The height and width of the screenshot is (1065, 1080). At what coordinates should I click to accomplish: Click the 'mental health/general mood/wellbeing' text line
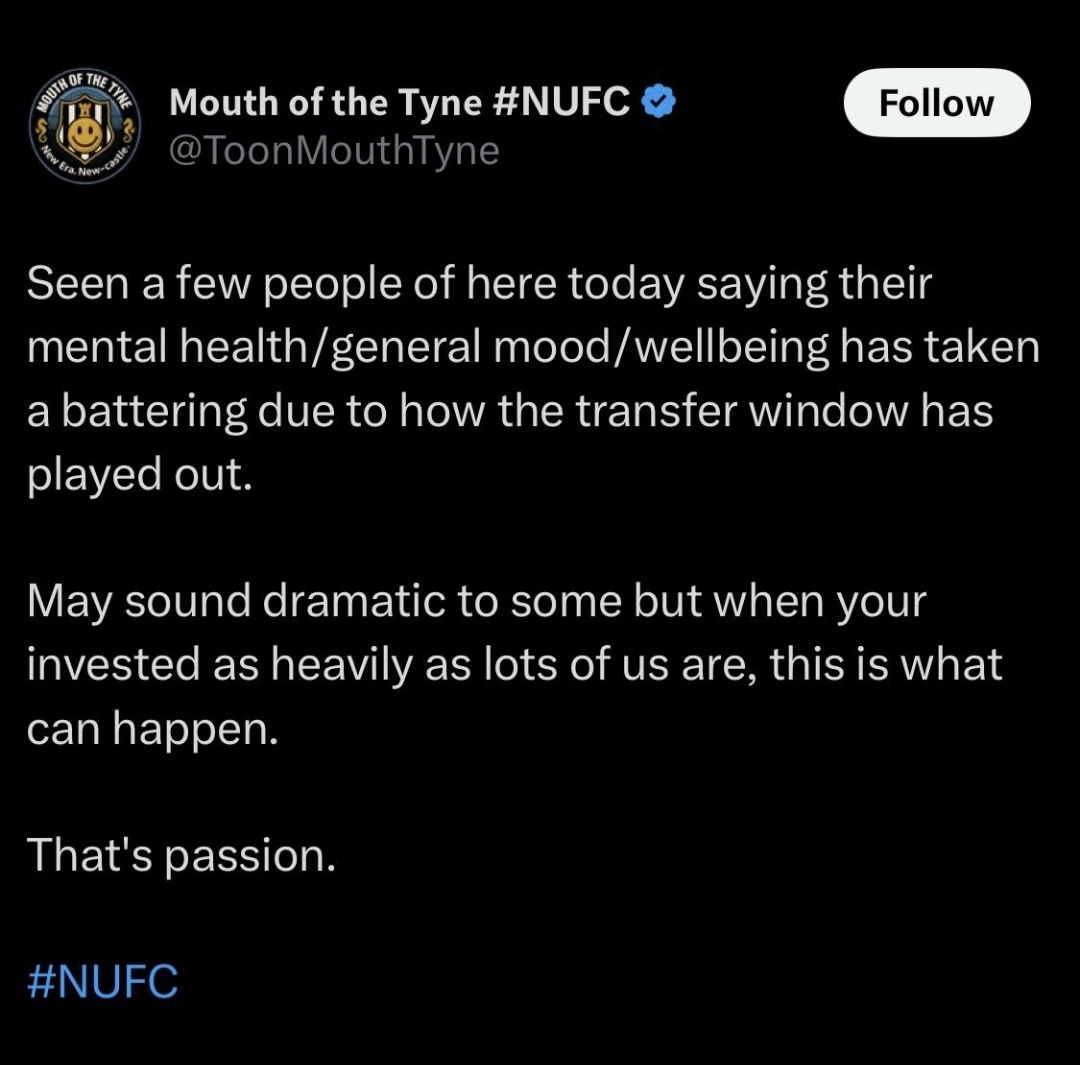pos(533,347)
